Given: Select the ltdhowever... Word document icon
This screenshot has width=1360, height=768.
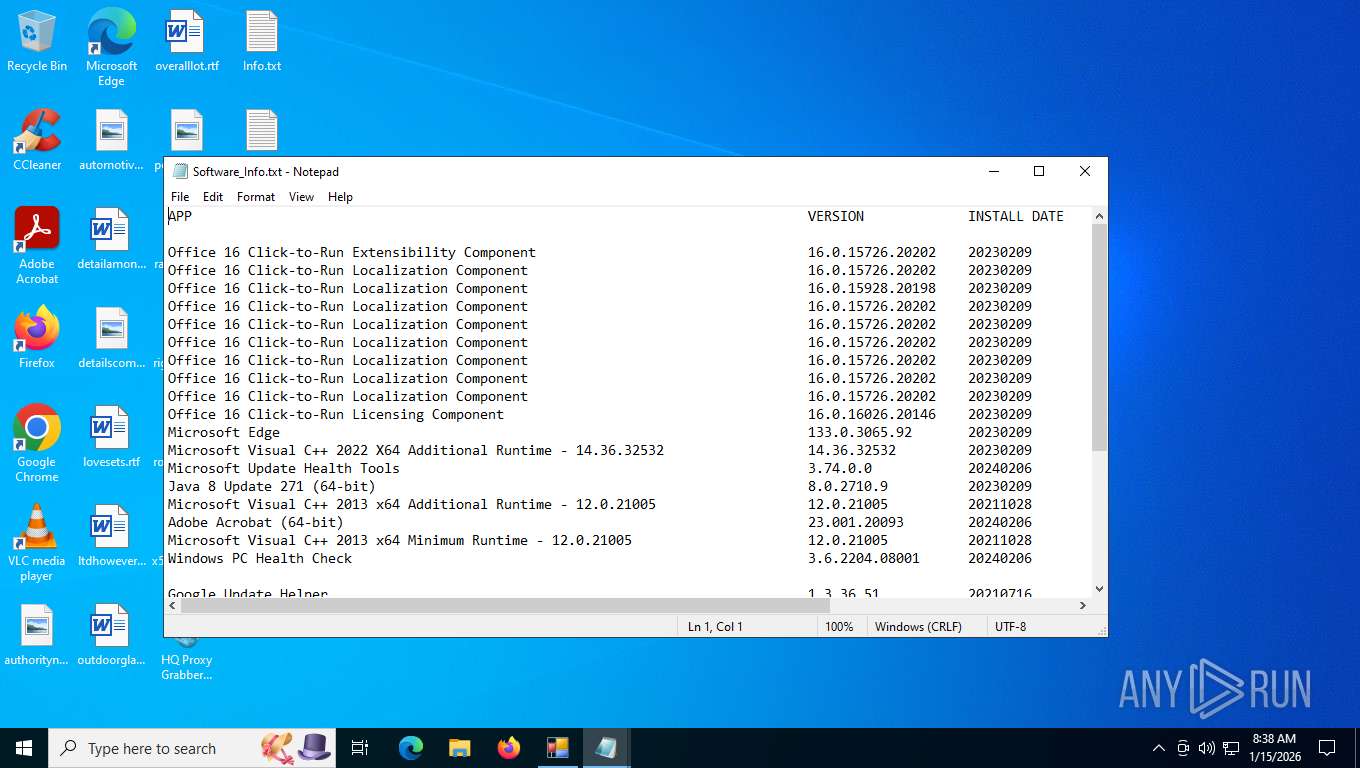Looking at the screenshot, I should tap(111, 536).
